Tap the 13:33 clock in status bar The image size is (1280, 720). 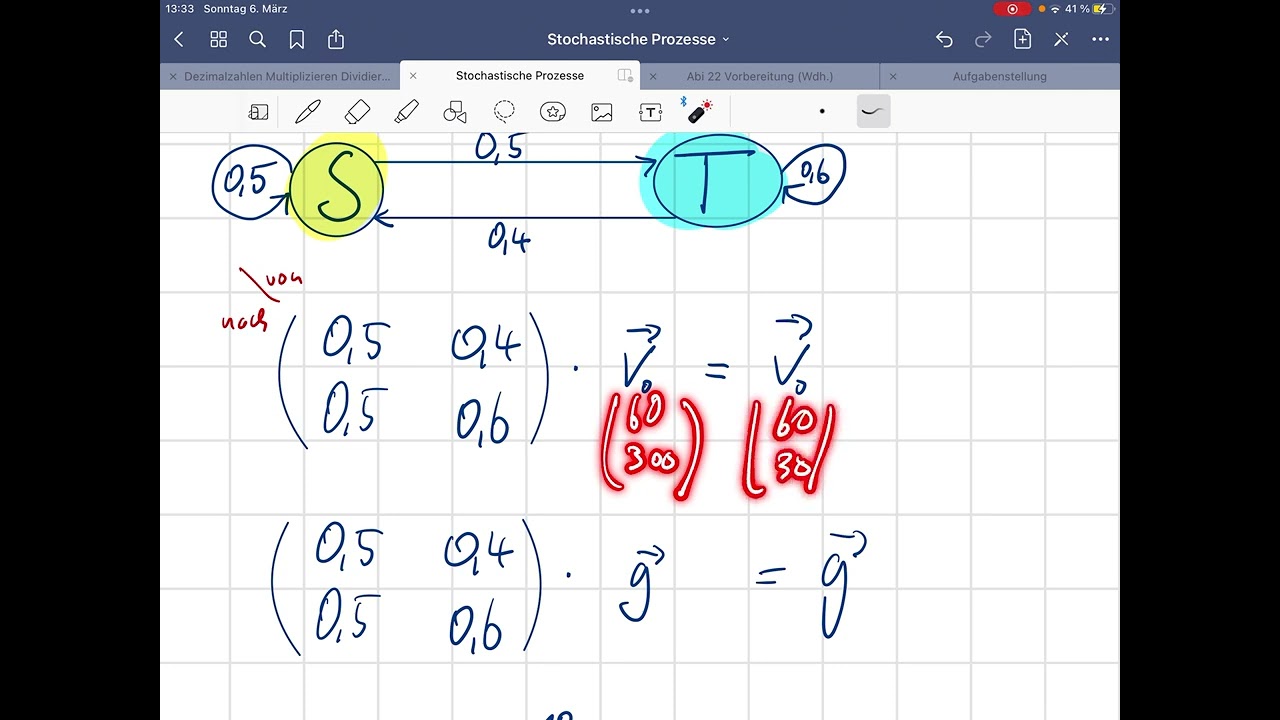pos(180,9)
